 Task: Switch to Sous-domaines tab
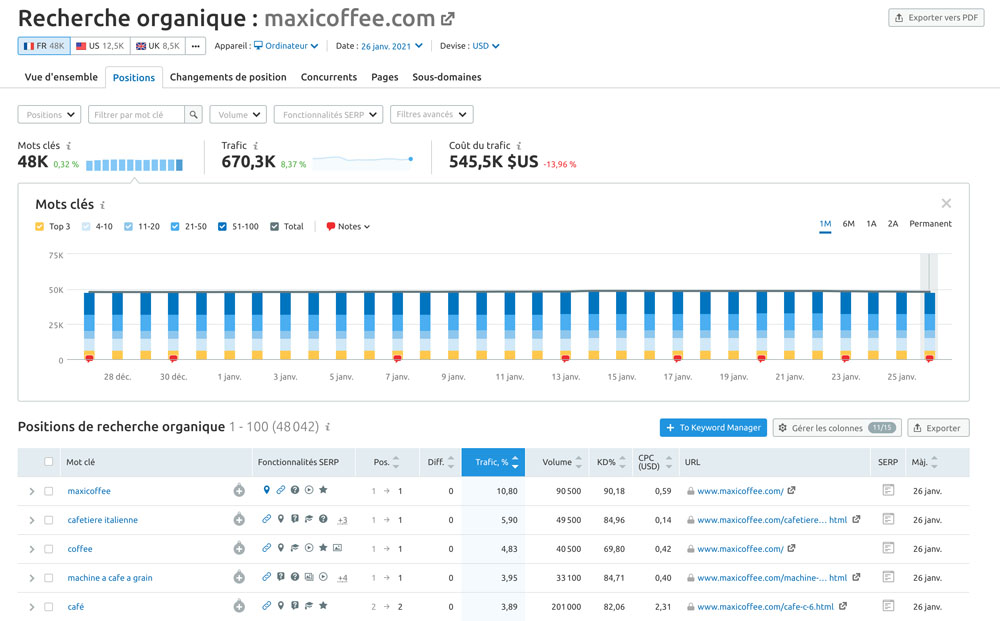[447, 77]
